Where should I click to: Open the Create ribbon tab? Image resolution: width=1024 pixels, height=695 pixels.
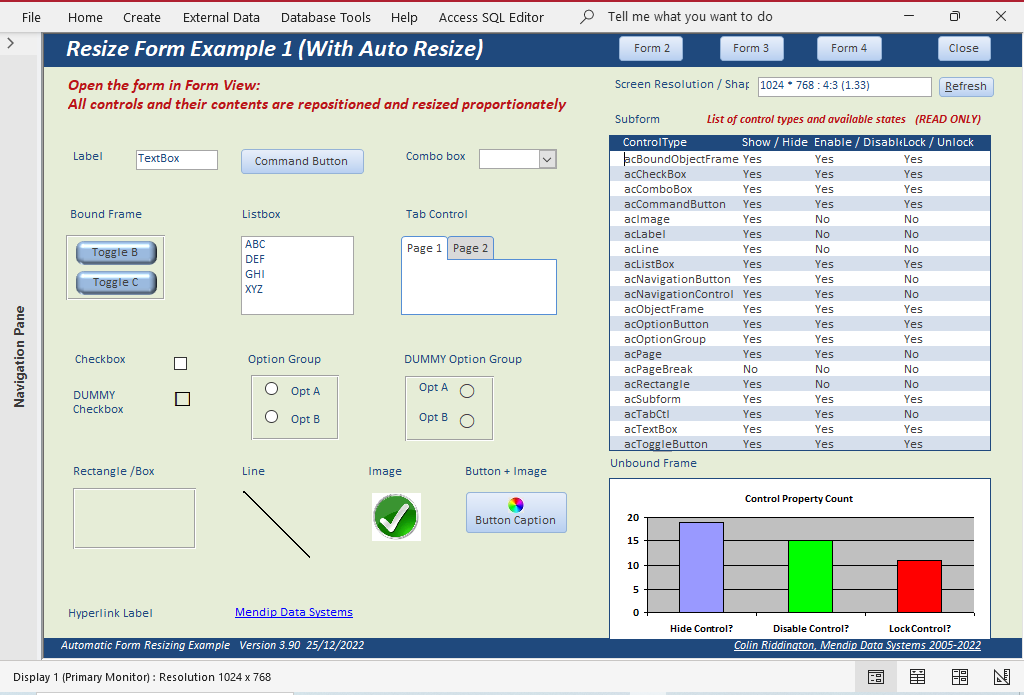(142, 18)
